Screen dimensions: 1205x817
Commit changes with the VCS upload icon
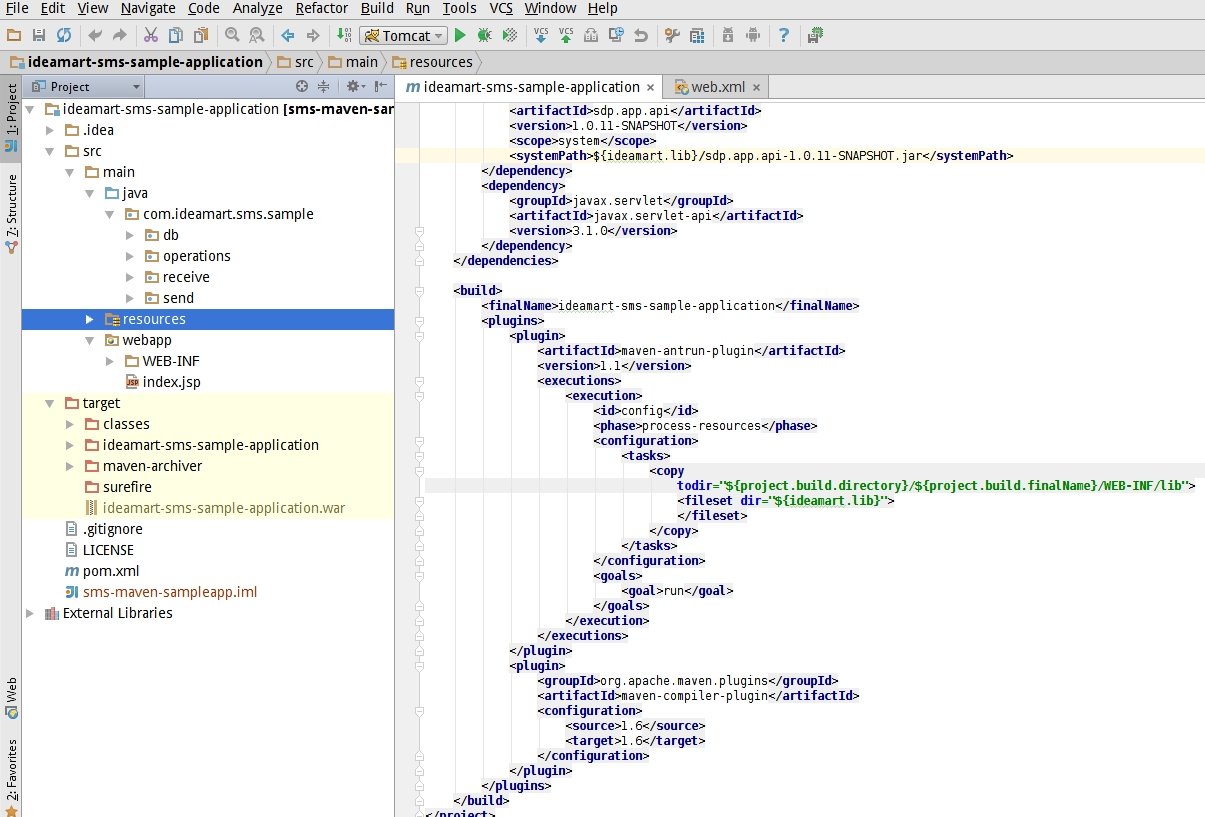point(565,35)
